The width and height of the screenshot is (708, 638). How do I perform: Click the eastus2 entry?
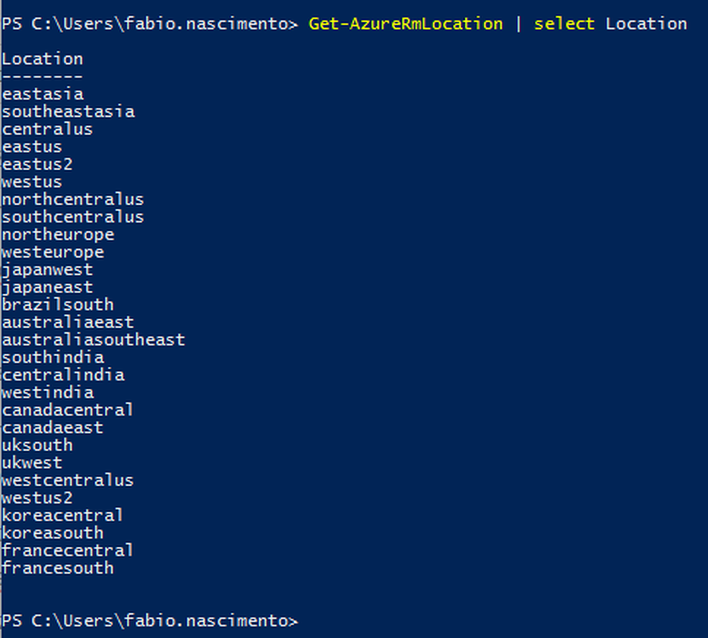(37, 164)
